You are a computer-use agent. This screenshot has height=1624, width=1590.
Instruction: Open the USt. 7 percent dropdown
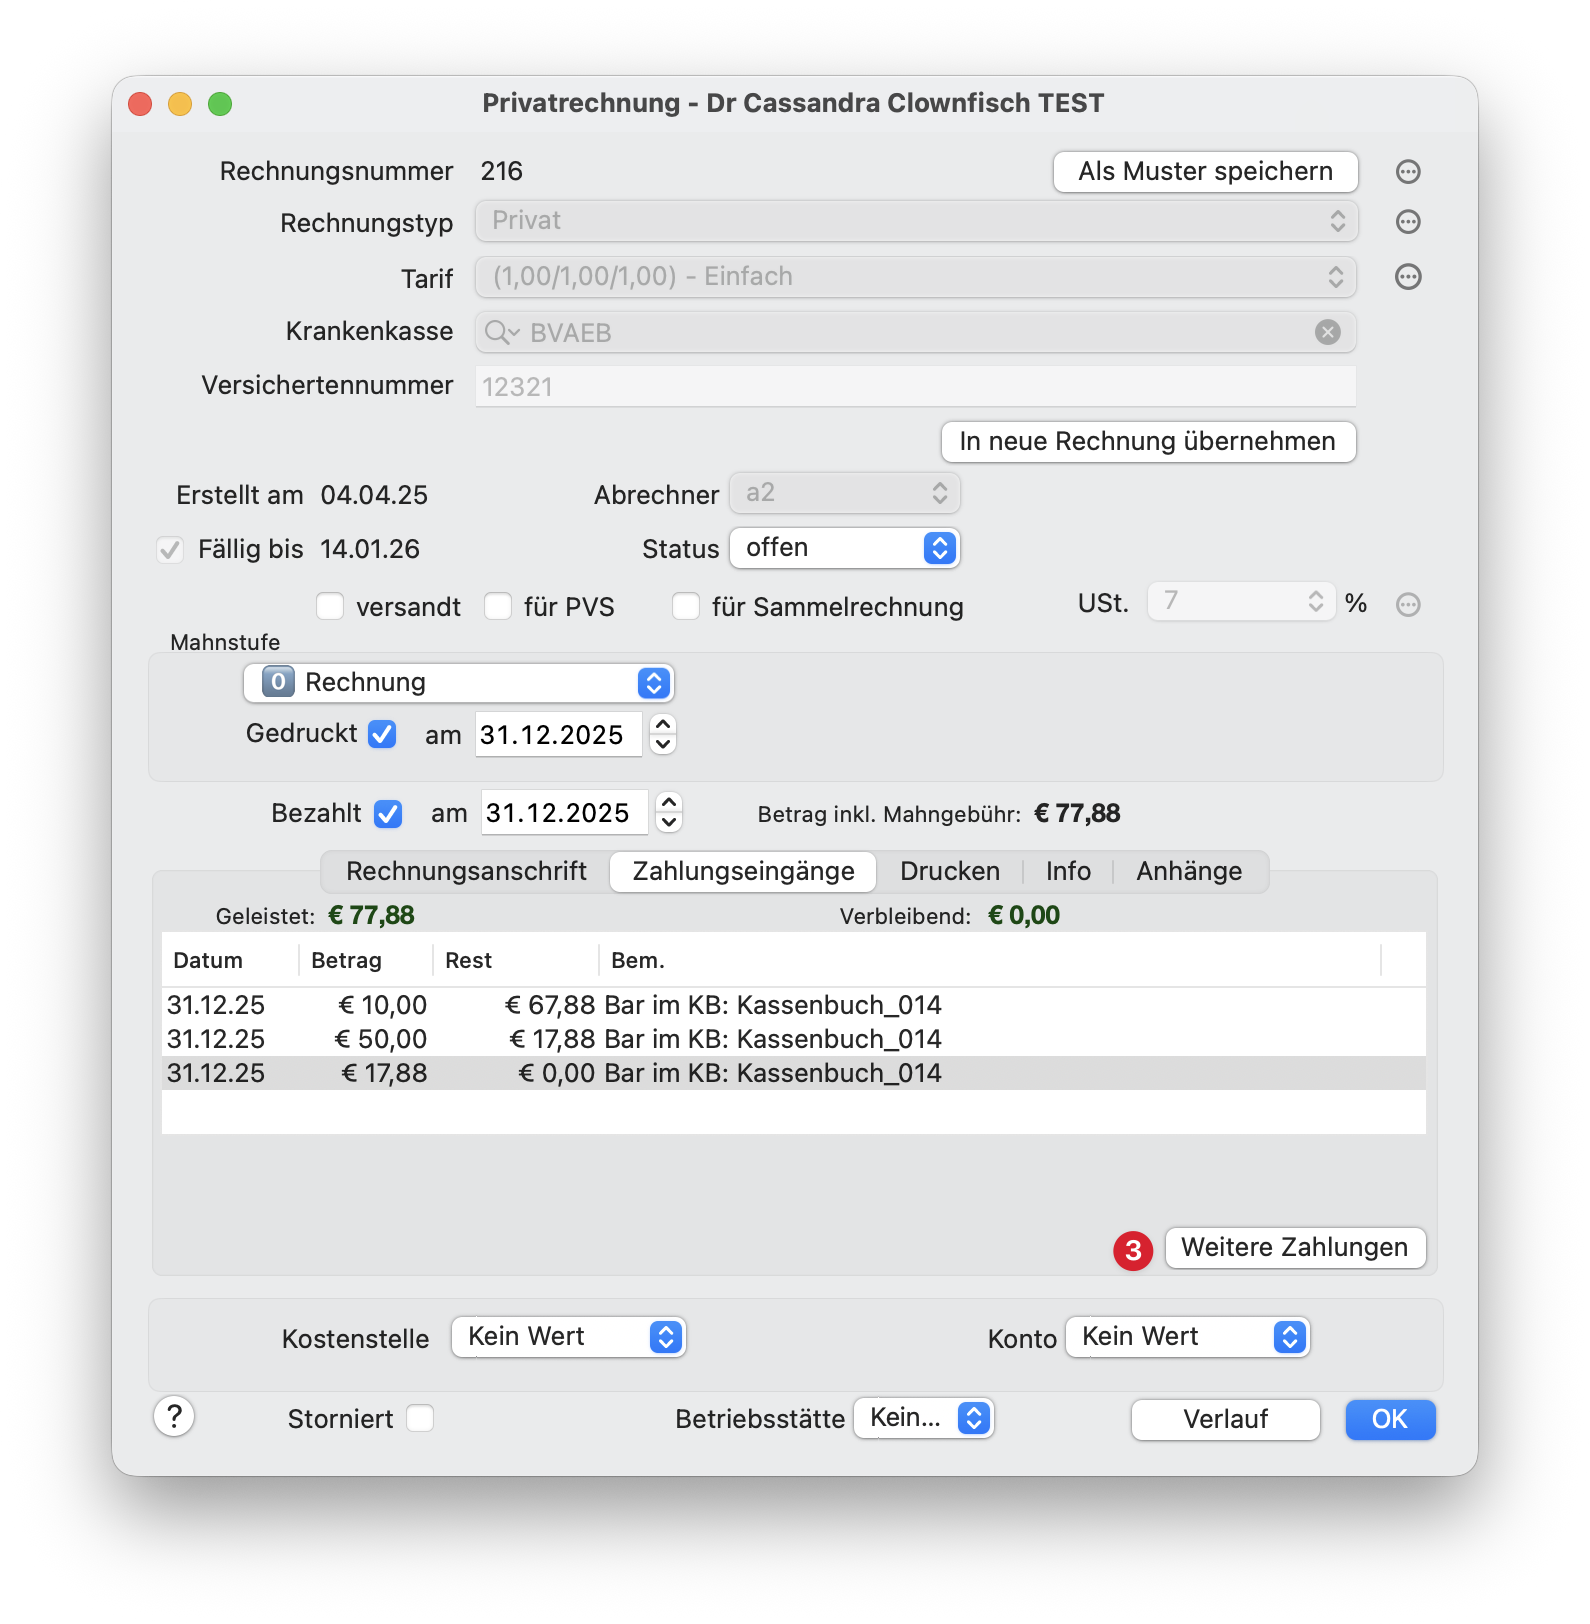[1242, 601]
